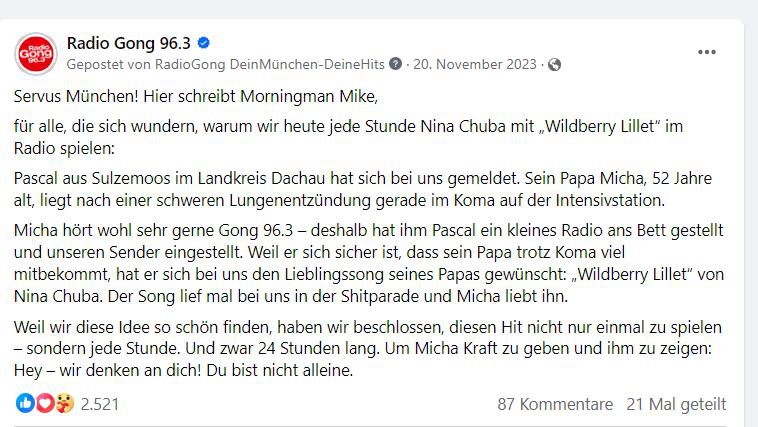This screenshot has height=427, width=758.
Task: Click the paragraph starting Micha hört wohl
Action: pos(369,263)
